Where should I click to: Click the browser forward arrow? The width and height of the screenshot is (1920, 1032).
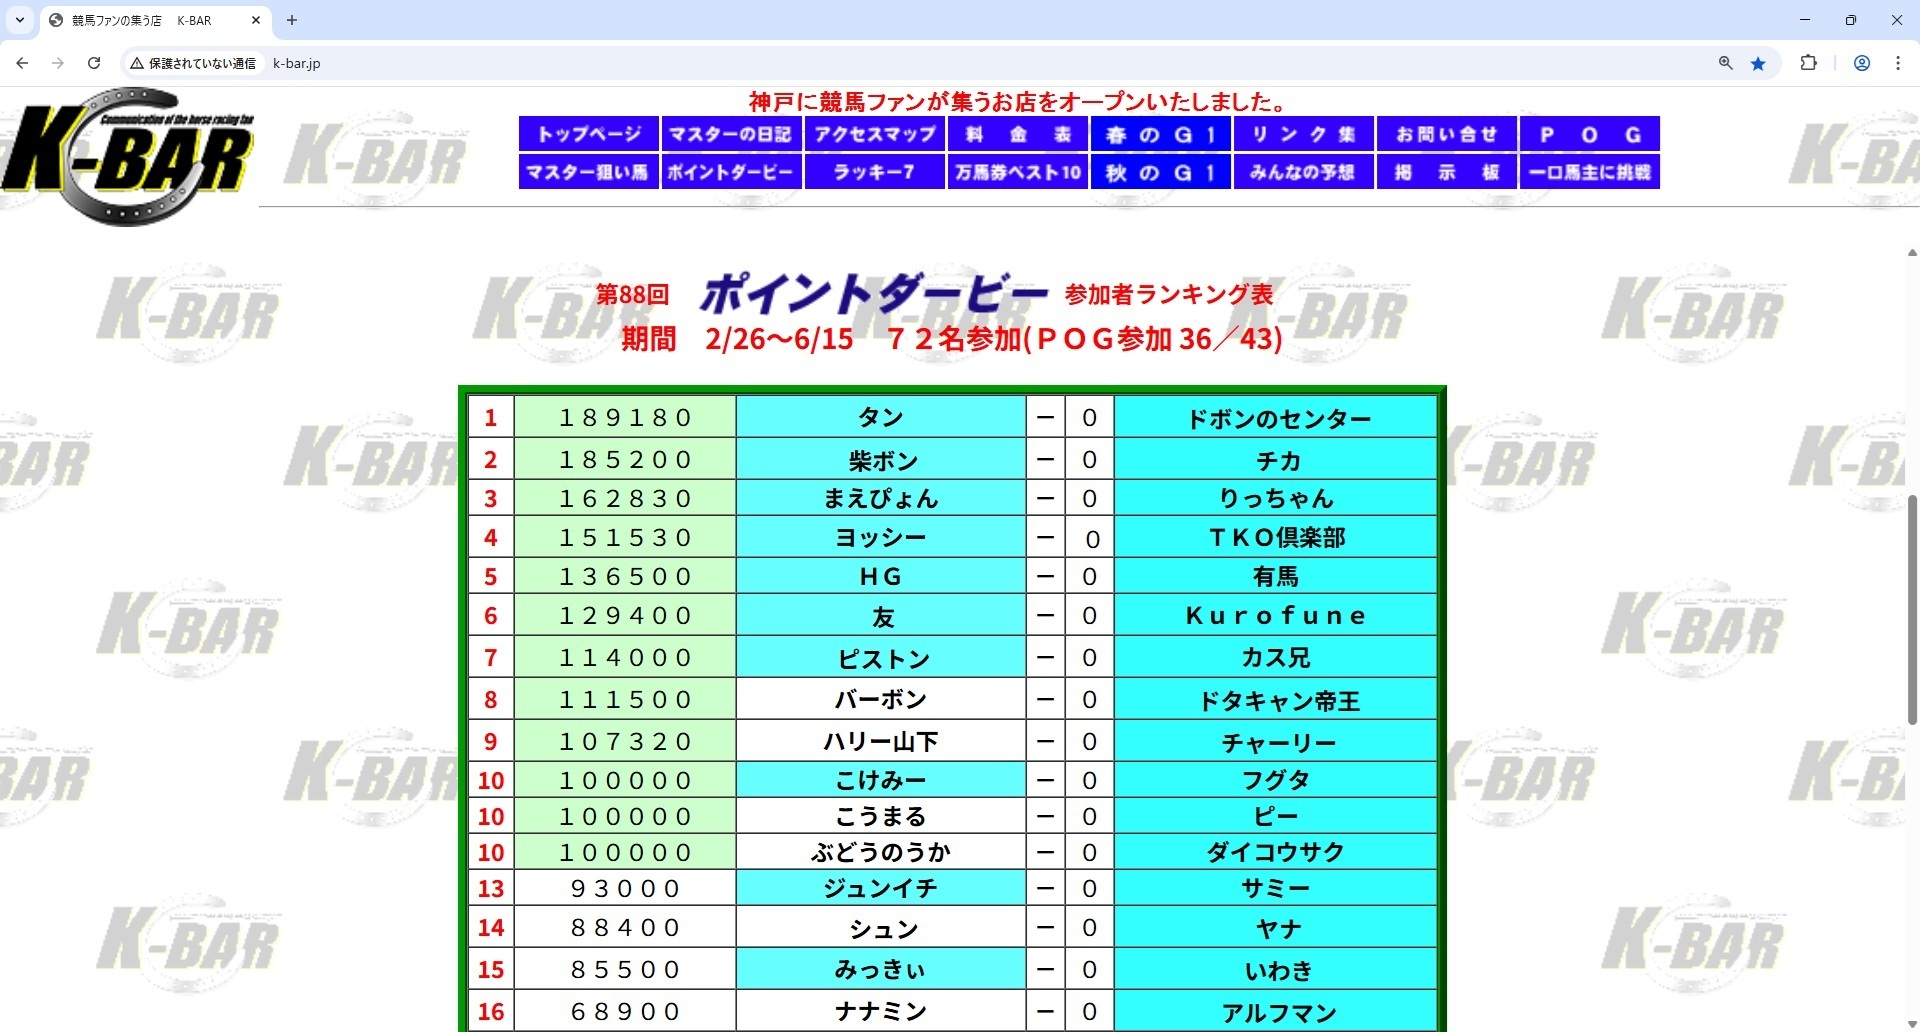[58, 63]
